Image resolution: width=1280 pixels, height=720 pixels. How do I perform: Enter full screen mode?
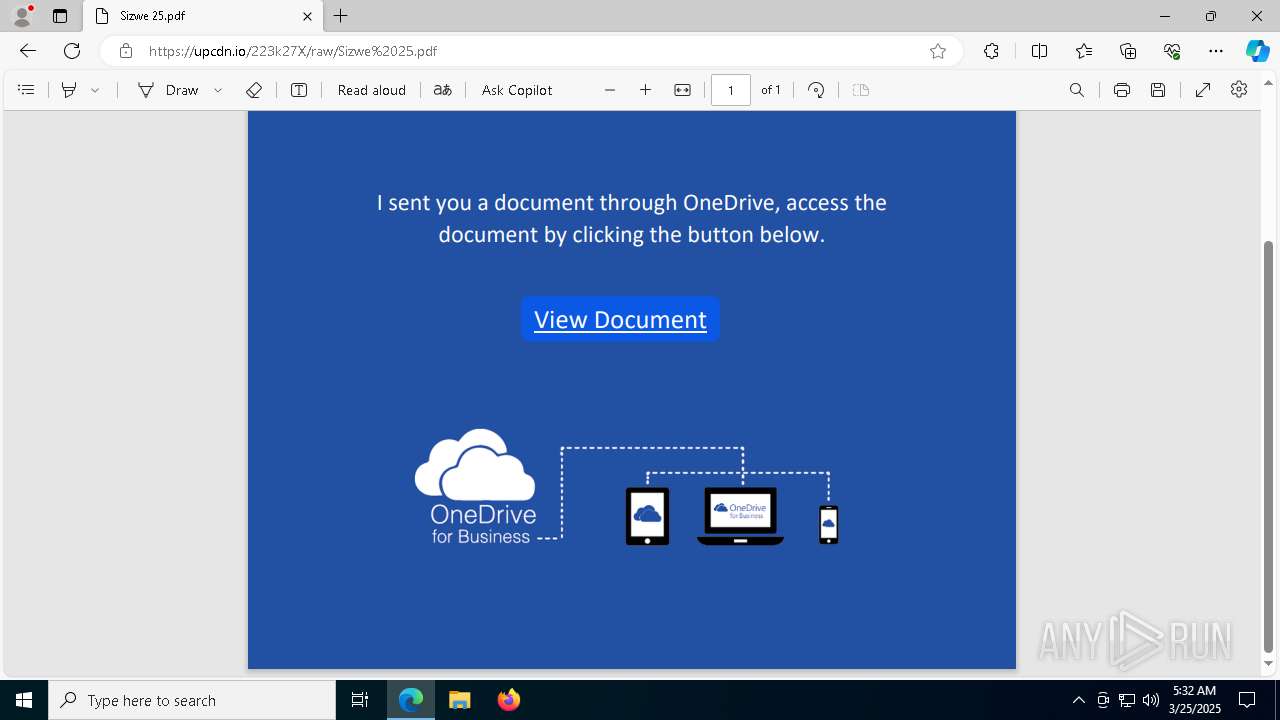1203,90
